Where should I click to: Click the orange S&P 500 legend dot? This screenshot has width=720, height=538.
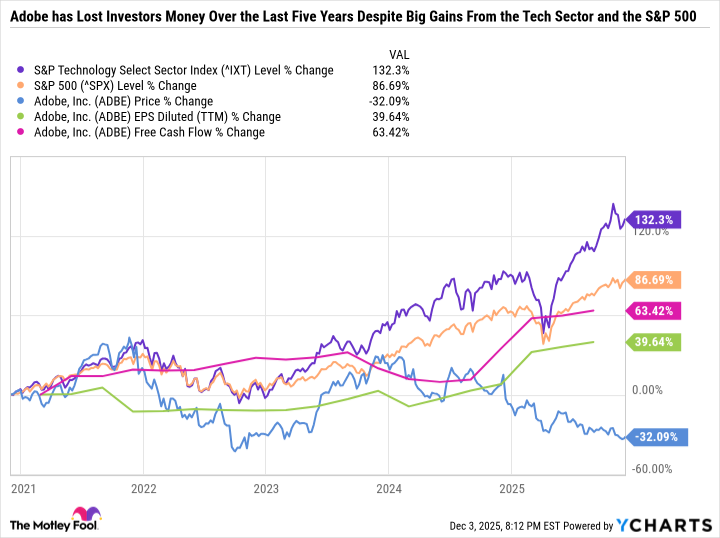[22, 86]
